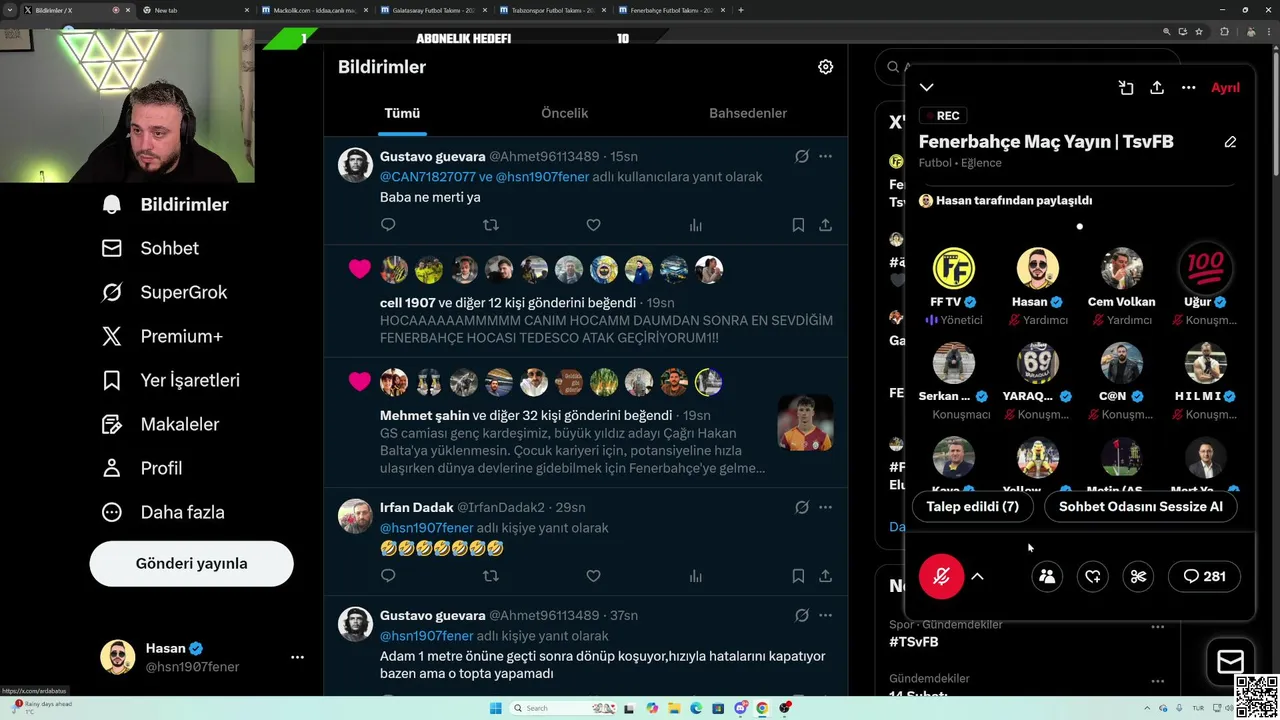Open #TSvFB trending topic

pos(914,642)
